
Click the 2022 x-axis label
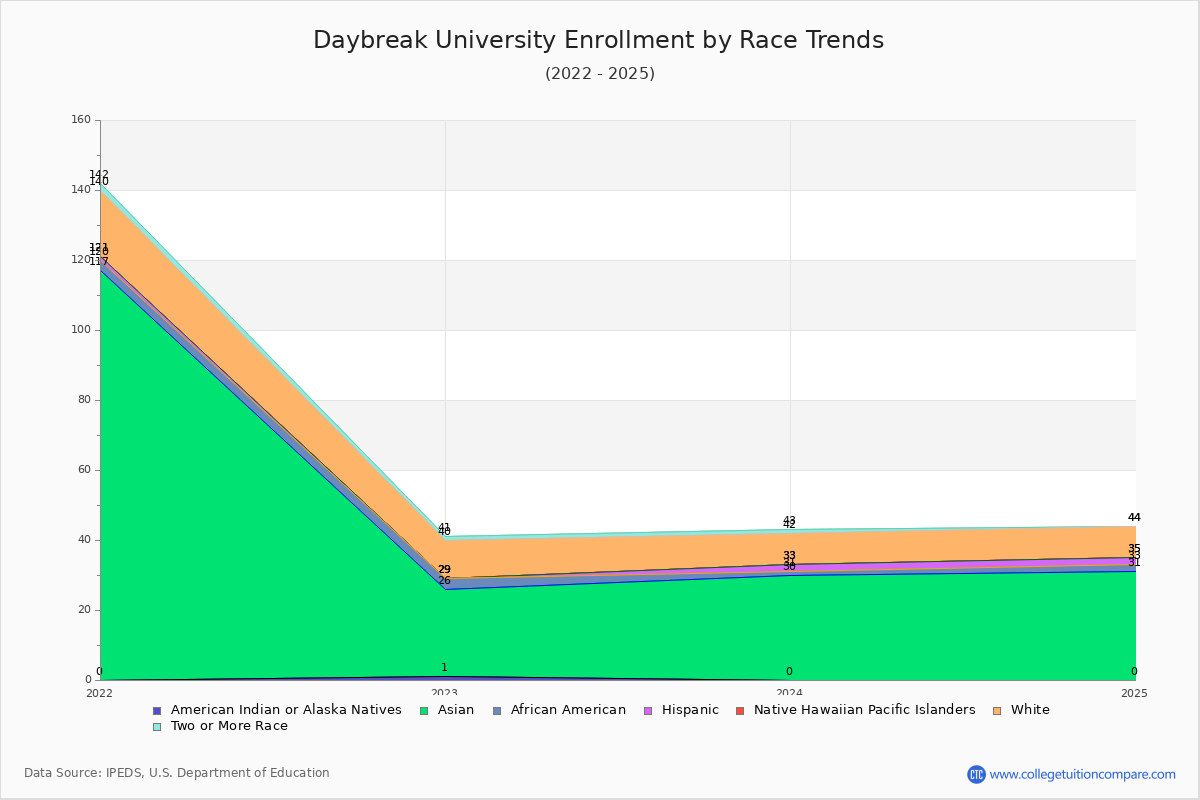100,693
